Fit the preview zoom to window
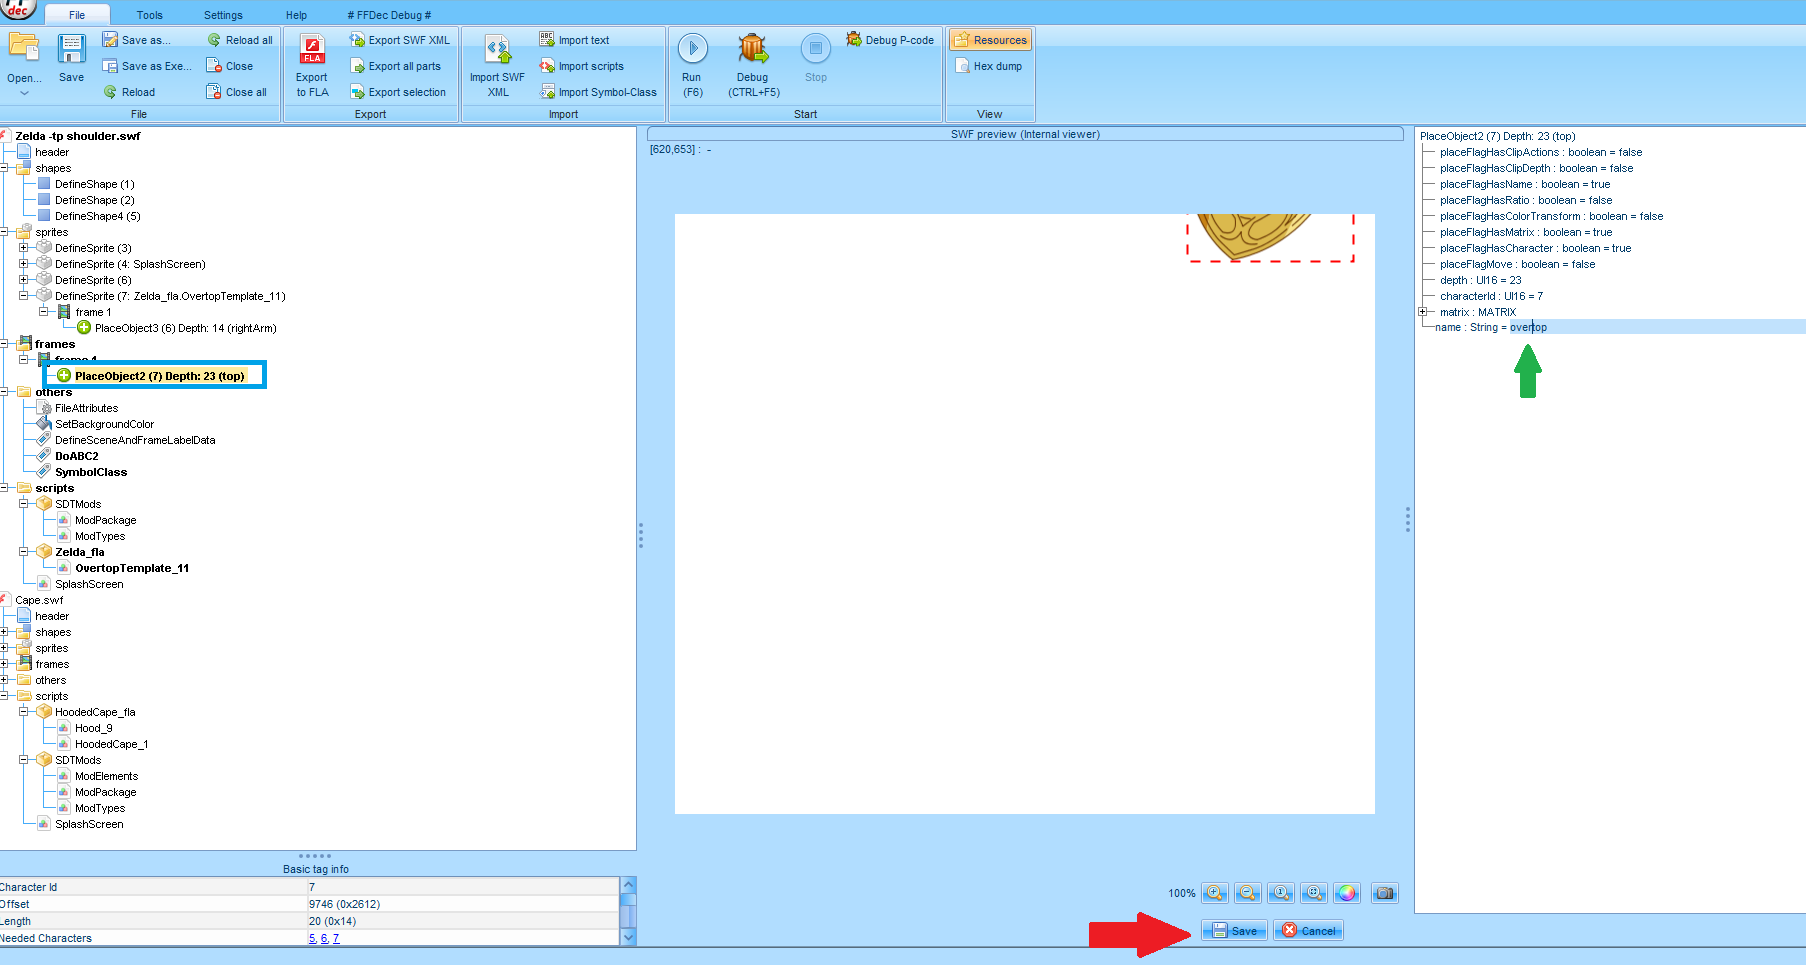1806x965 pixels. (1314, 893)
